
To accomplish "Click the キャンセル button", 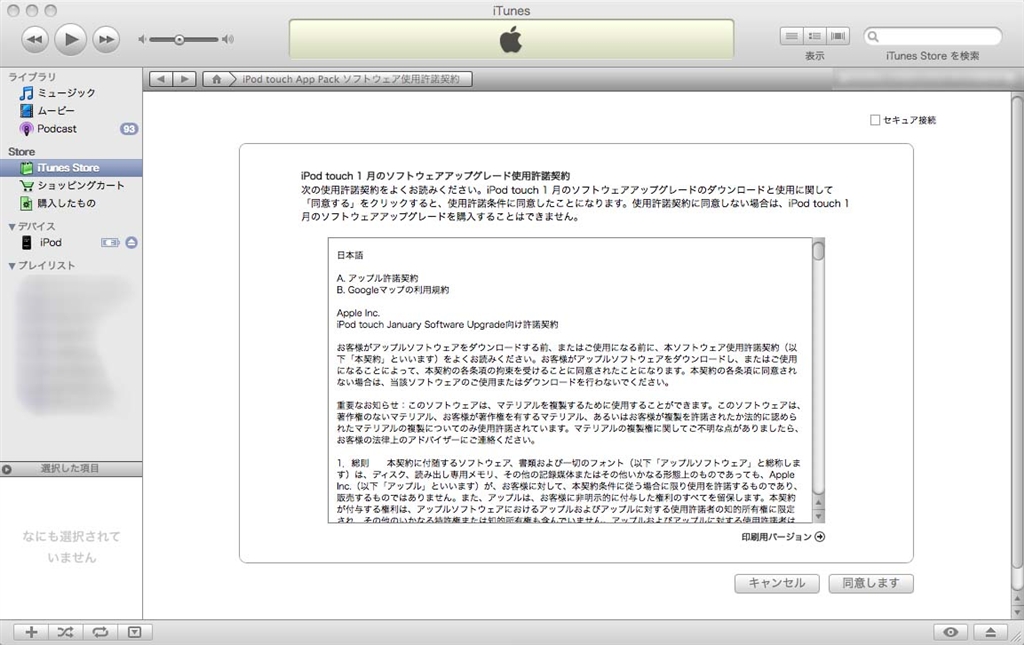I will pos(776,583).
